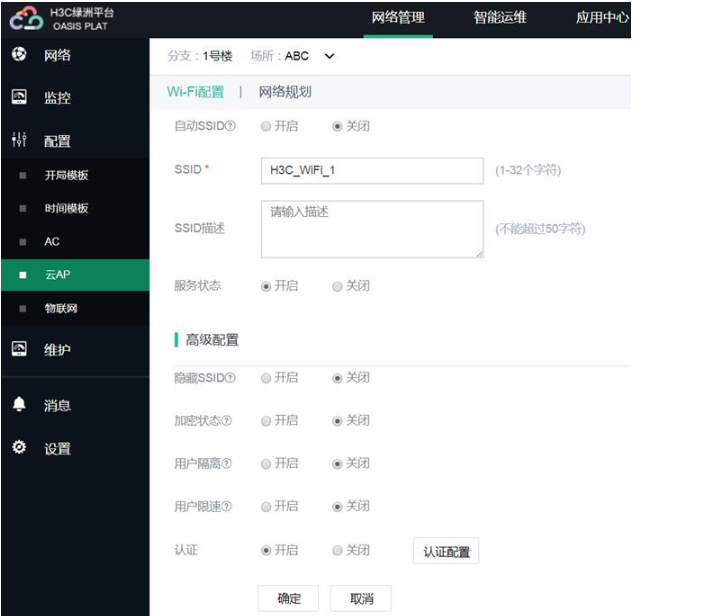The width and height of the screenshot is (712, 616).
Task: Expand the 场所 ABC dropdown arrow
Action: click(x=330, y=56)
